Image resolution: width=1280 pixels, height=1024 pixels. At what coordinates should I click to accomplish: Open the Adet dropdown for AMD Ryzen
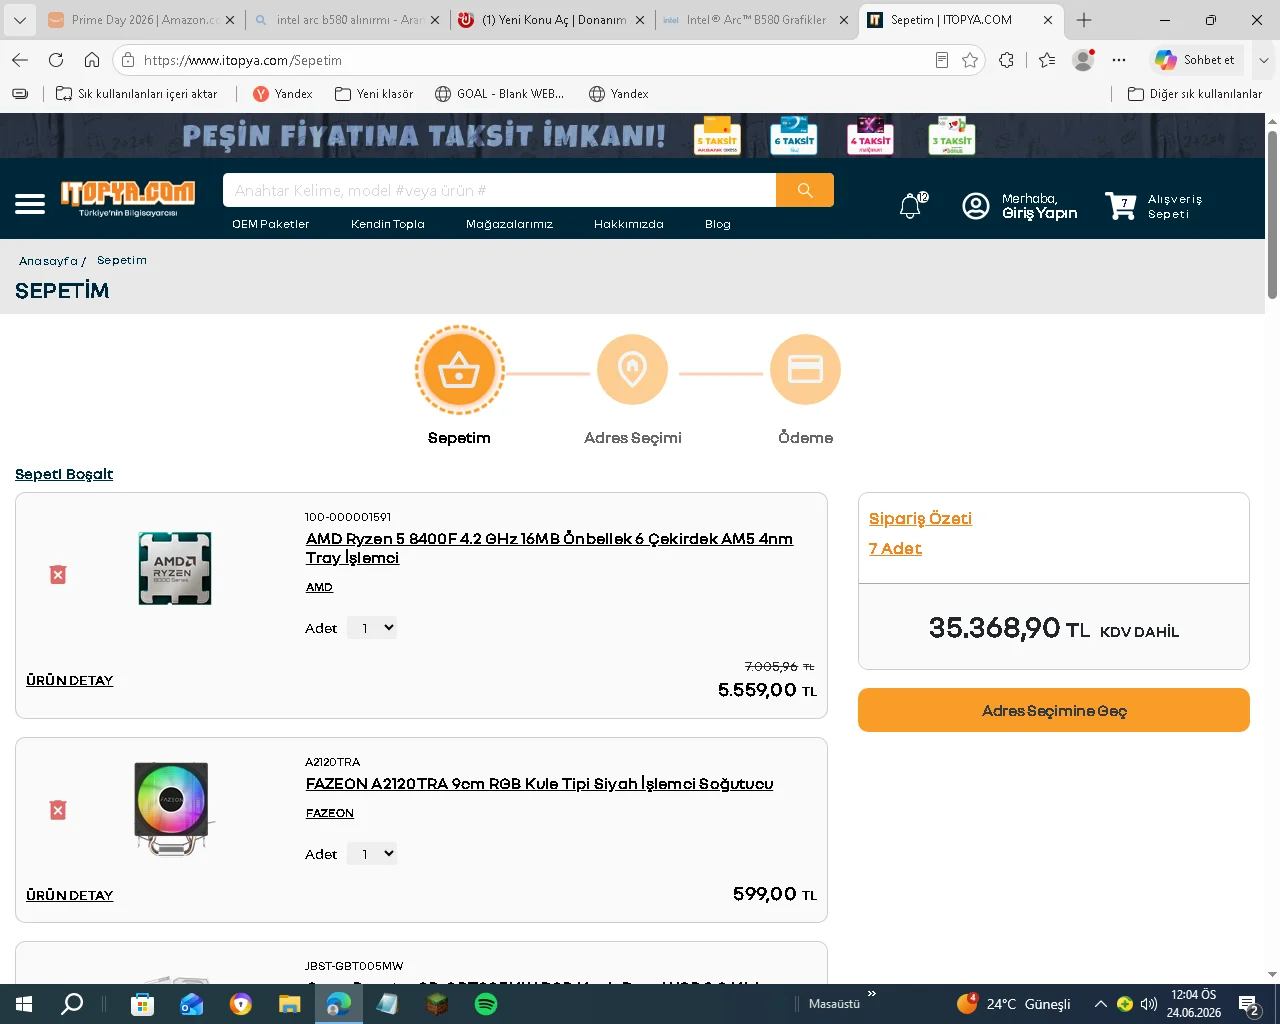(x=372, y=628)
